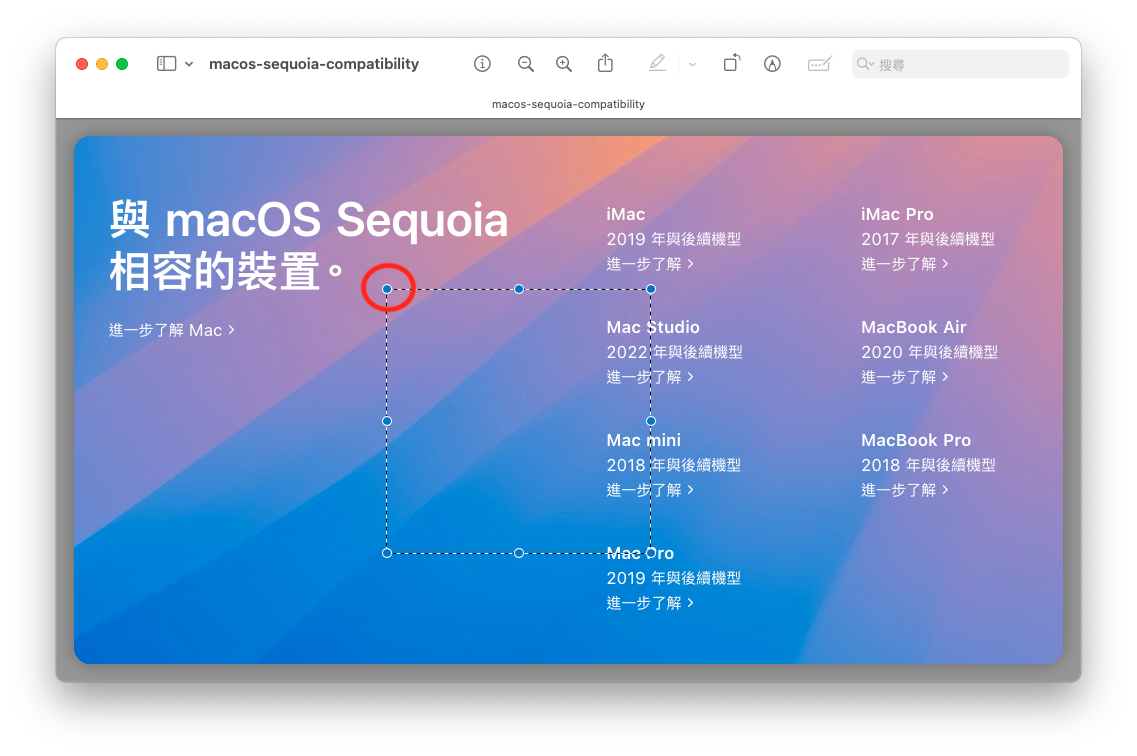Click the 相容的裝置 headline line
The height and width of the screenshot is (756, 1137).
(x=226, y=271)
